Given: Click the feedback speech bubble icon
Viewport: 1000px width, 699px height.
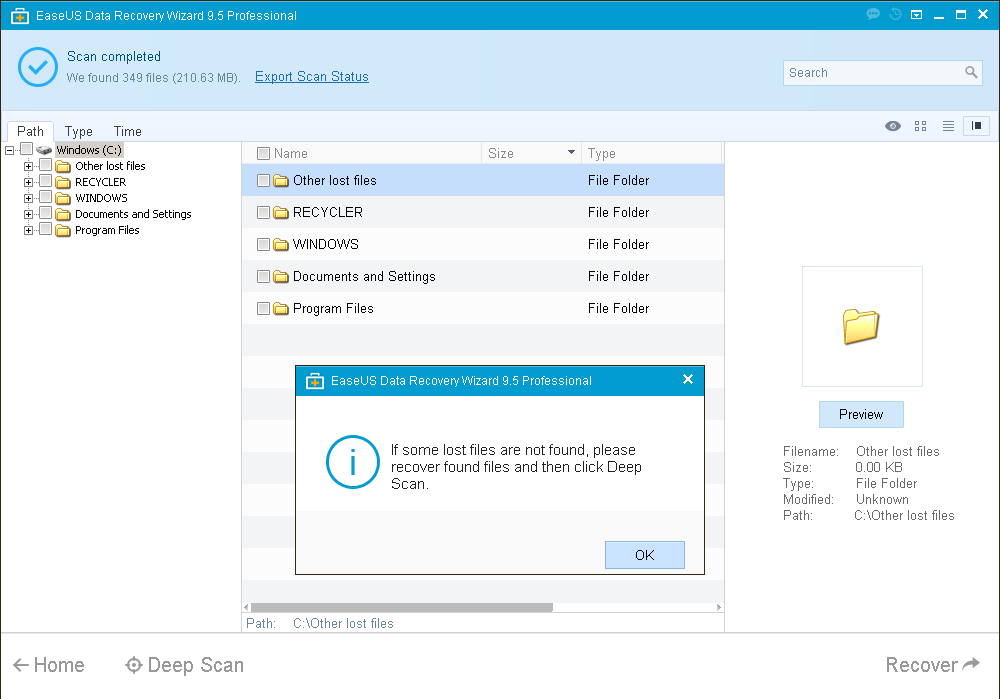Looking at the screenshot, I should pyautogui.click(x=873, y=14).
